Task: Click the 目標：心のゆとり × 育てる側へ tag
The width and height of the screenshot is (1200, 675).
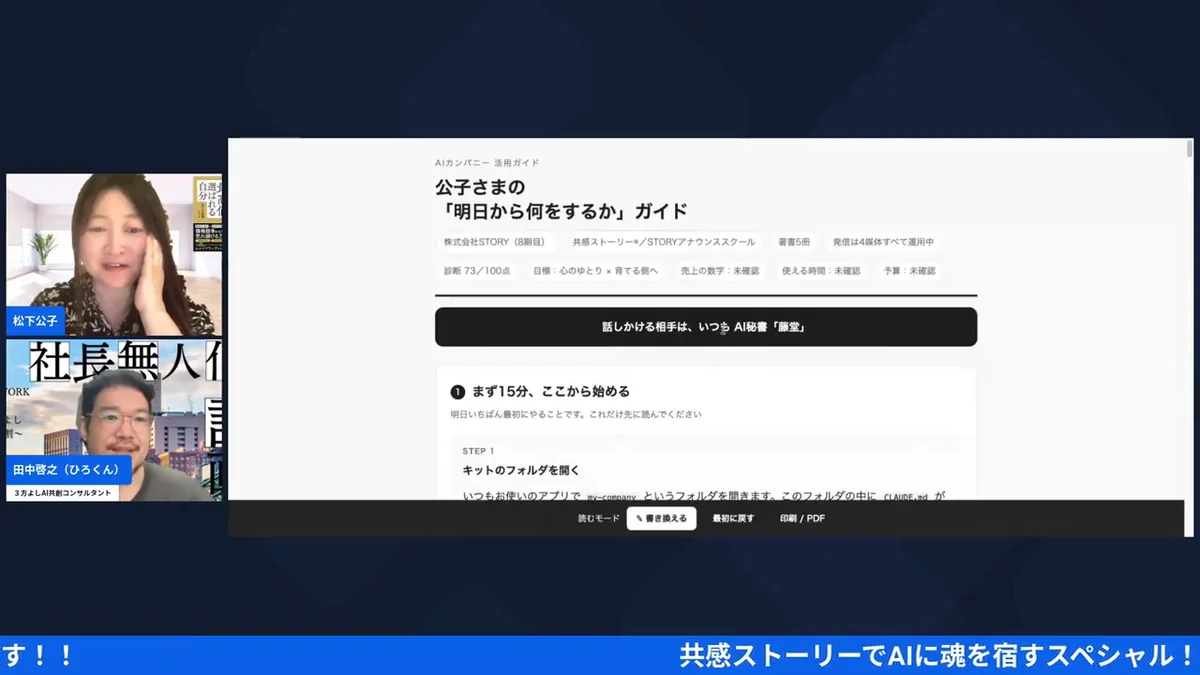Action: (x=595, y=271)
